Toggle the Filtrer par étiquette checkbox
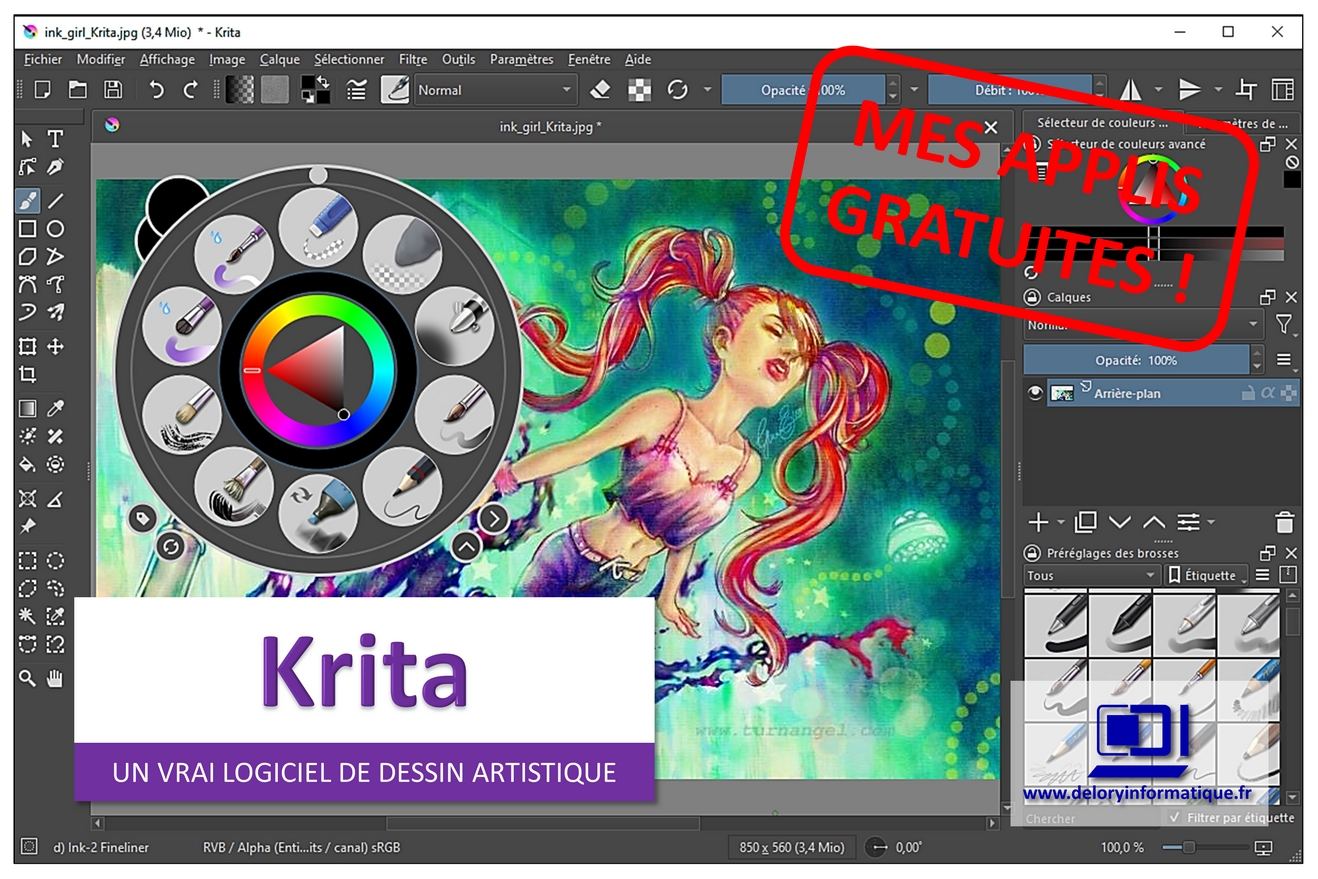 pos(1174,817)
